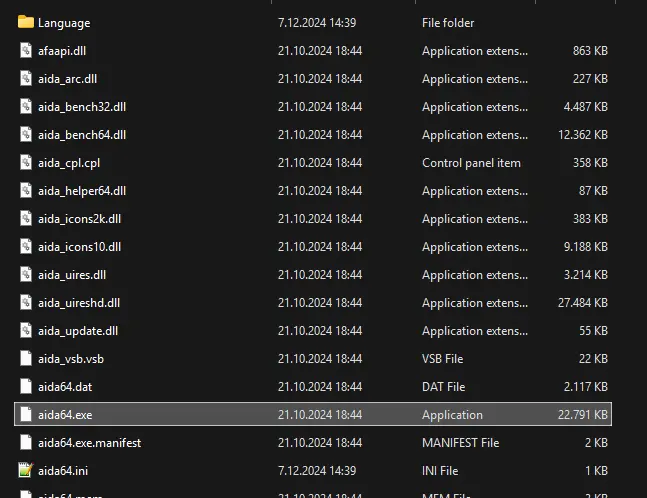Click the 27.484 KB size value
647x498 pixels.
click(x=583, y=303)
